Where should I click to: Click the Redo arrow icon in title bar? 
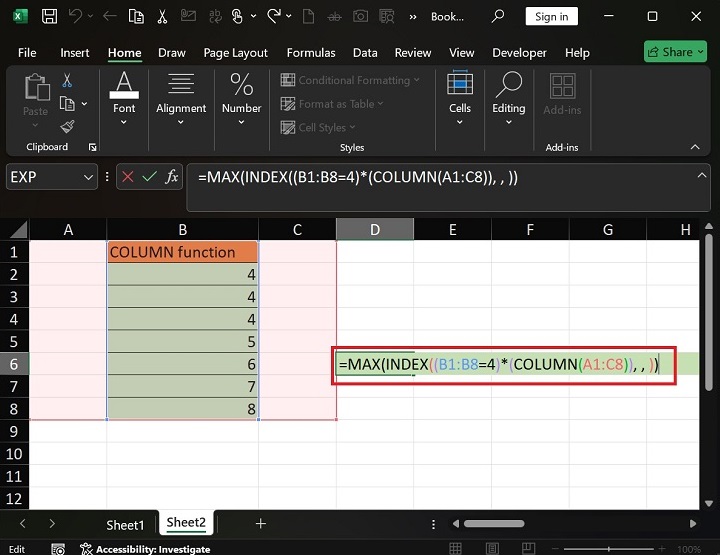pos(274,17)
